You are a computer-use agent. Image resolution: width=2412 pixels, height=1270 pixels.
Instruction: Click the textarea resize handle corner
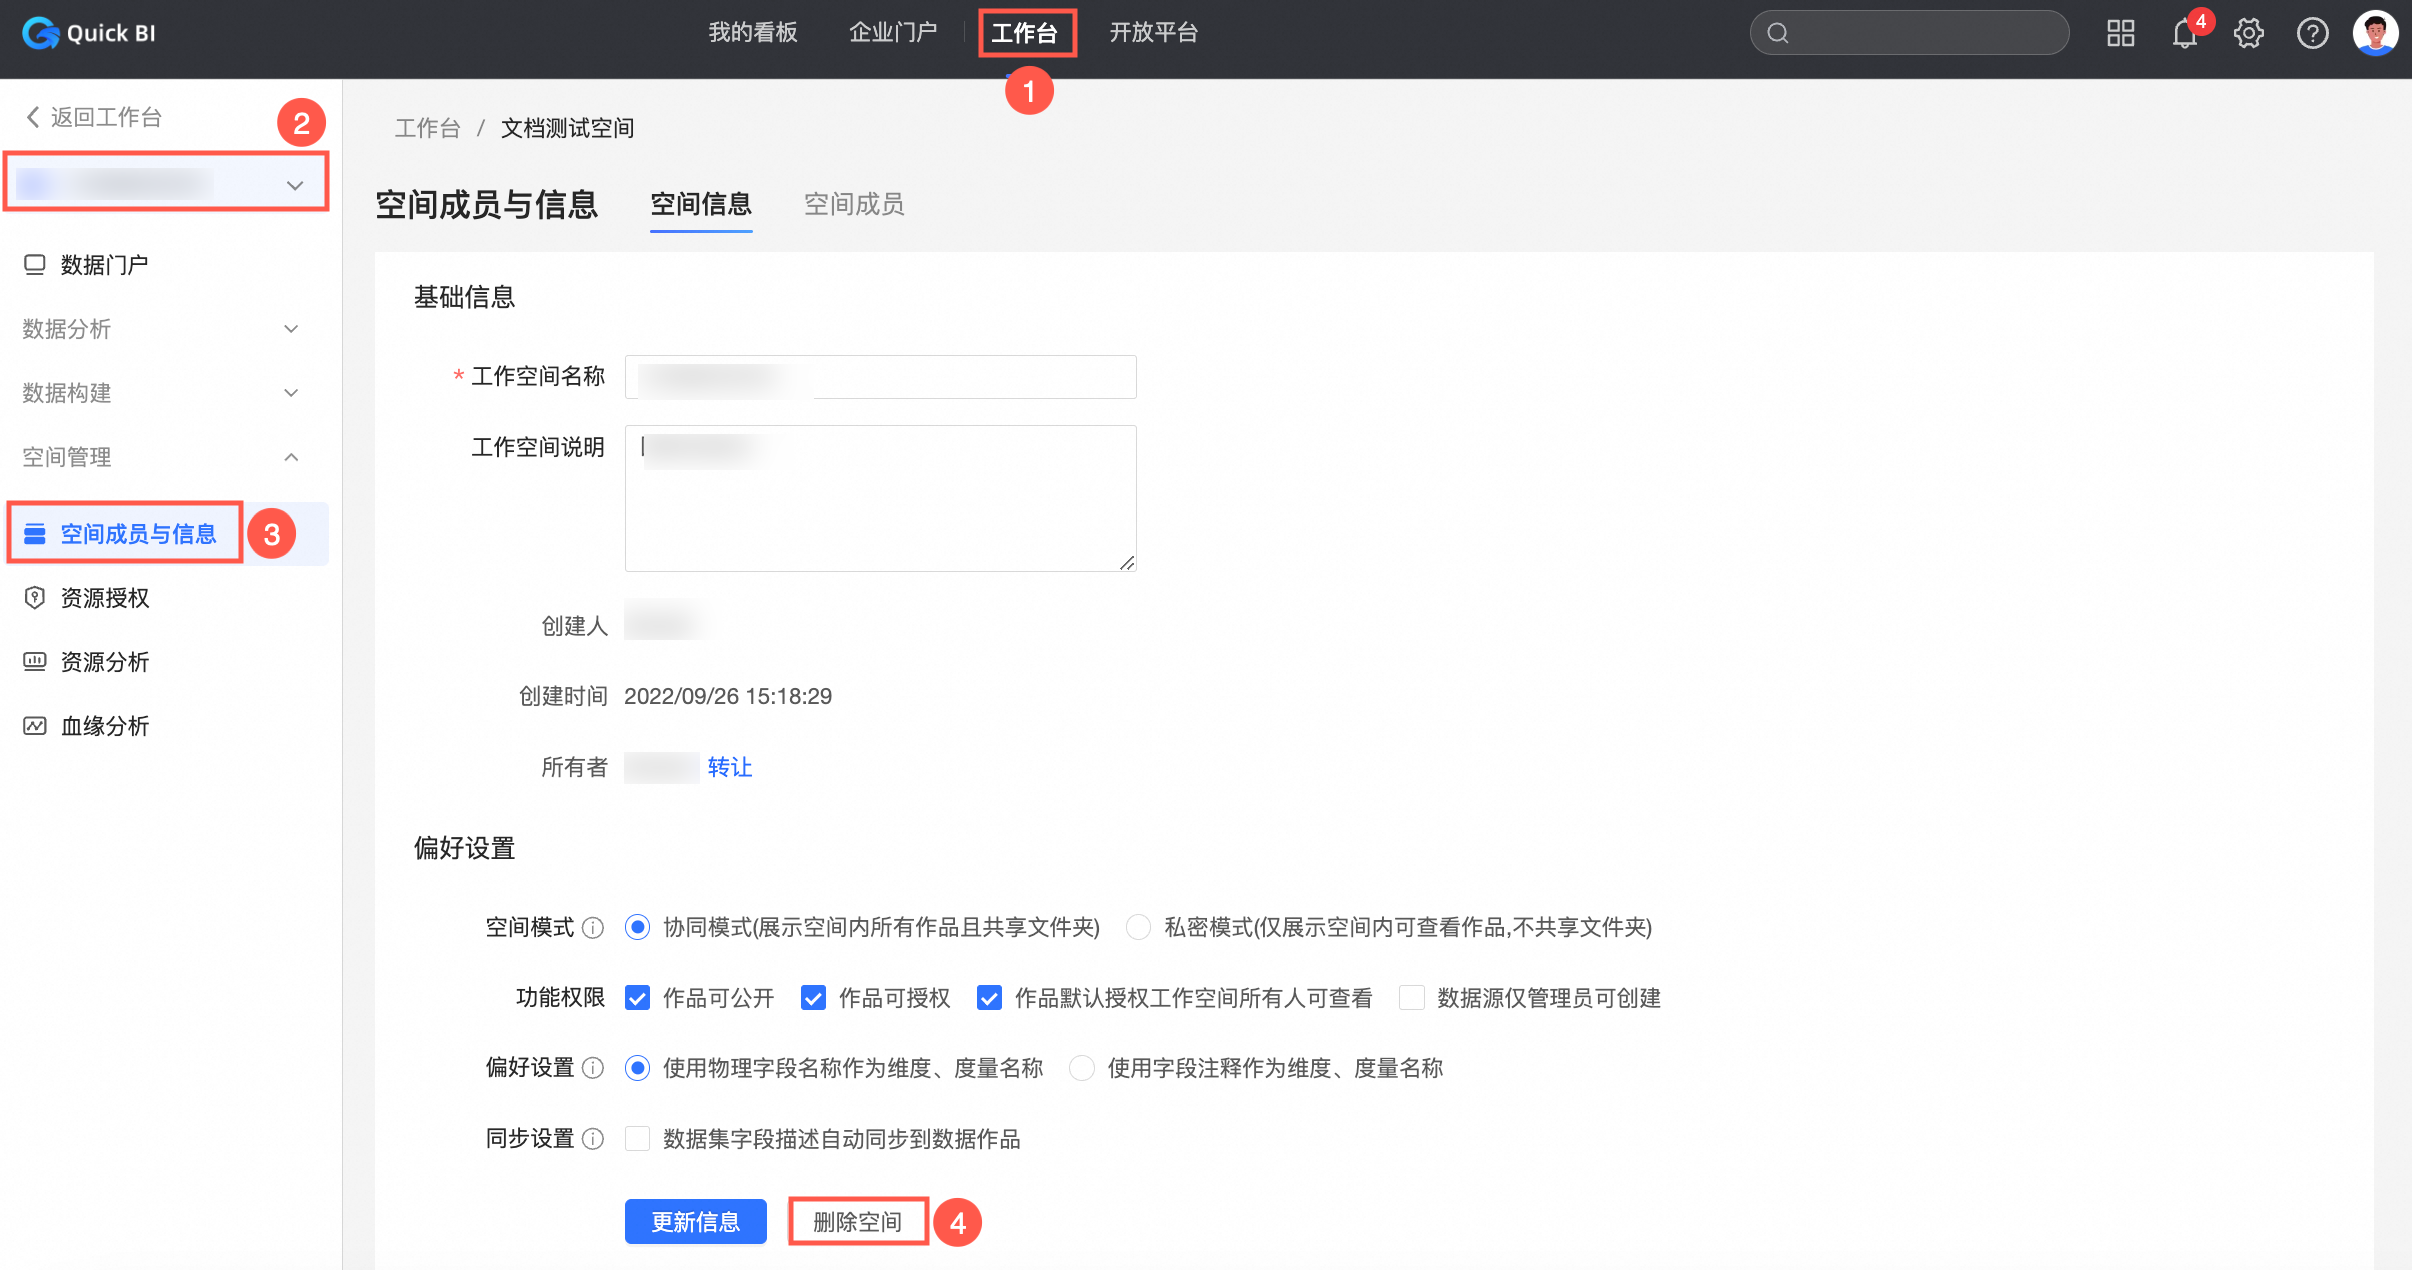coord(1127,562)
